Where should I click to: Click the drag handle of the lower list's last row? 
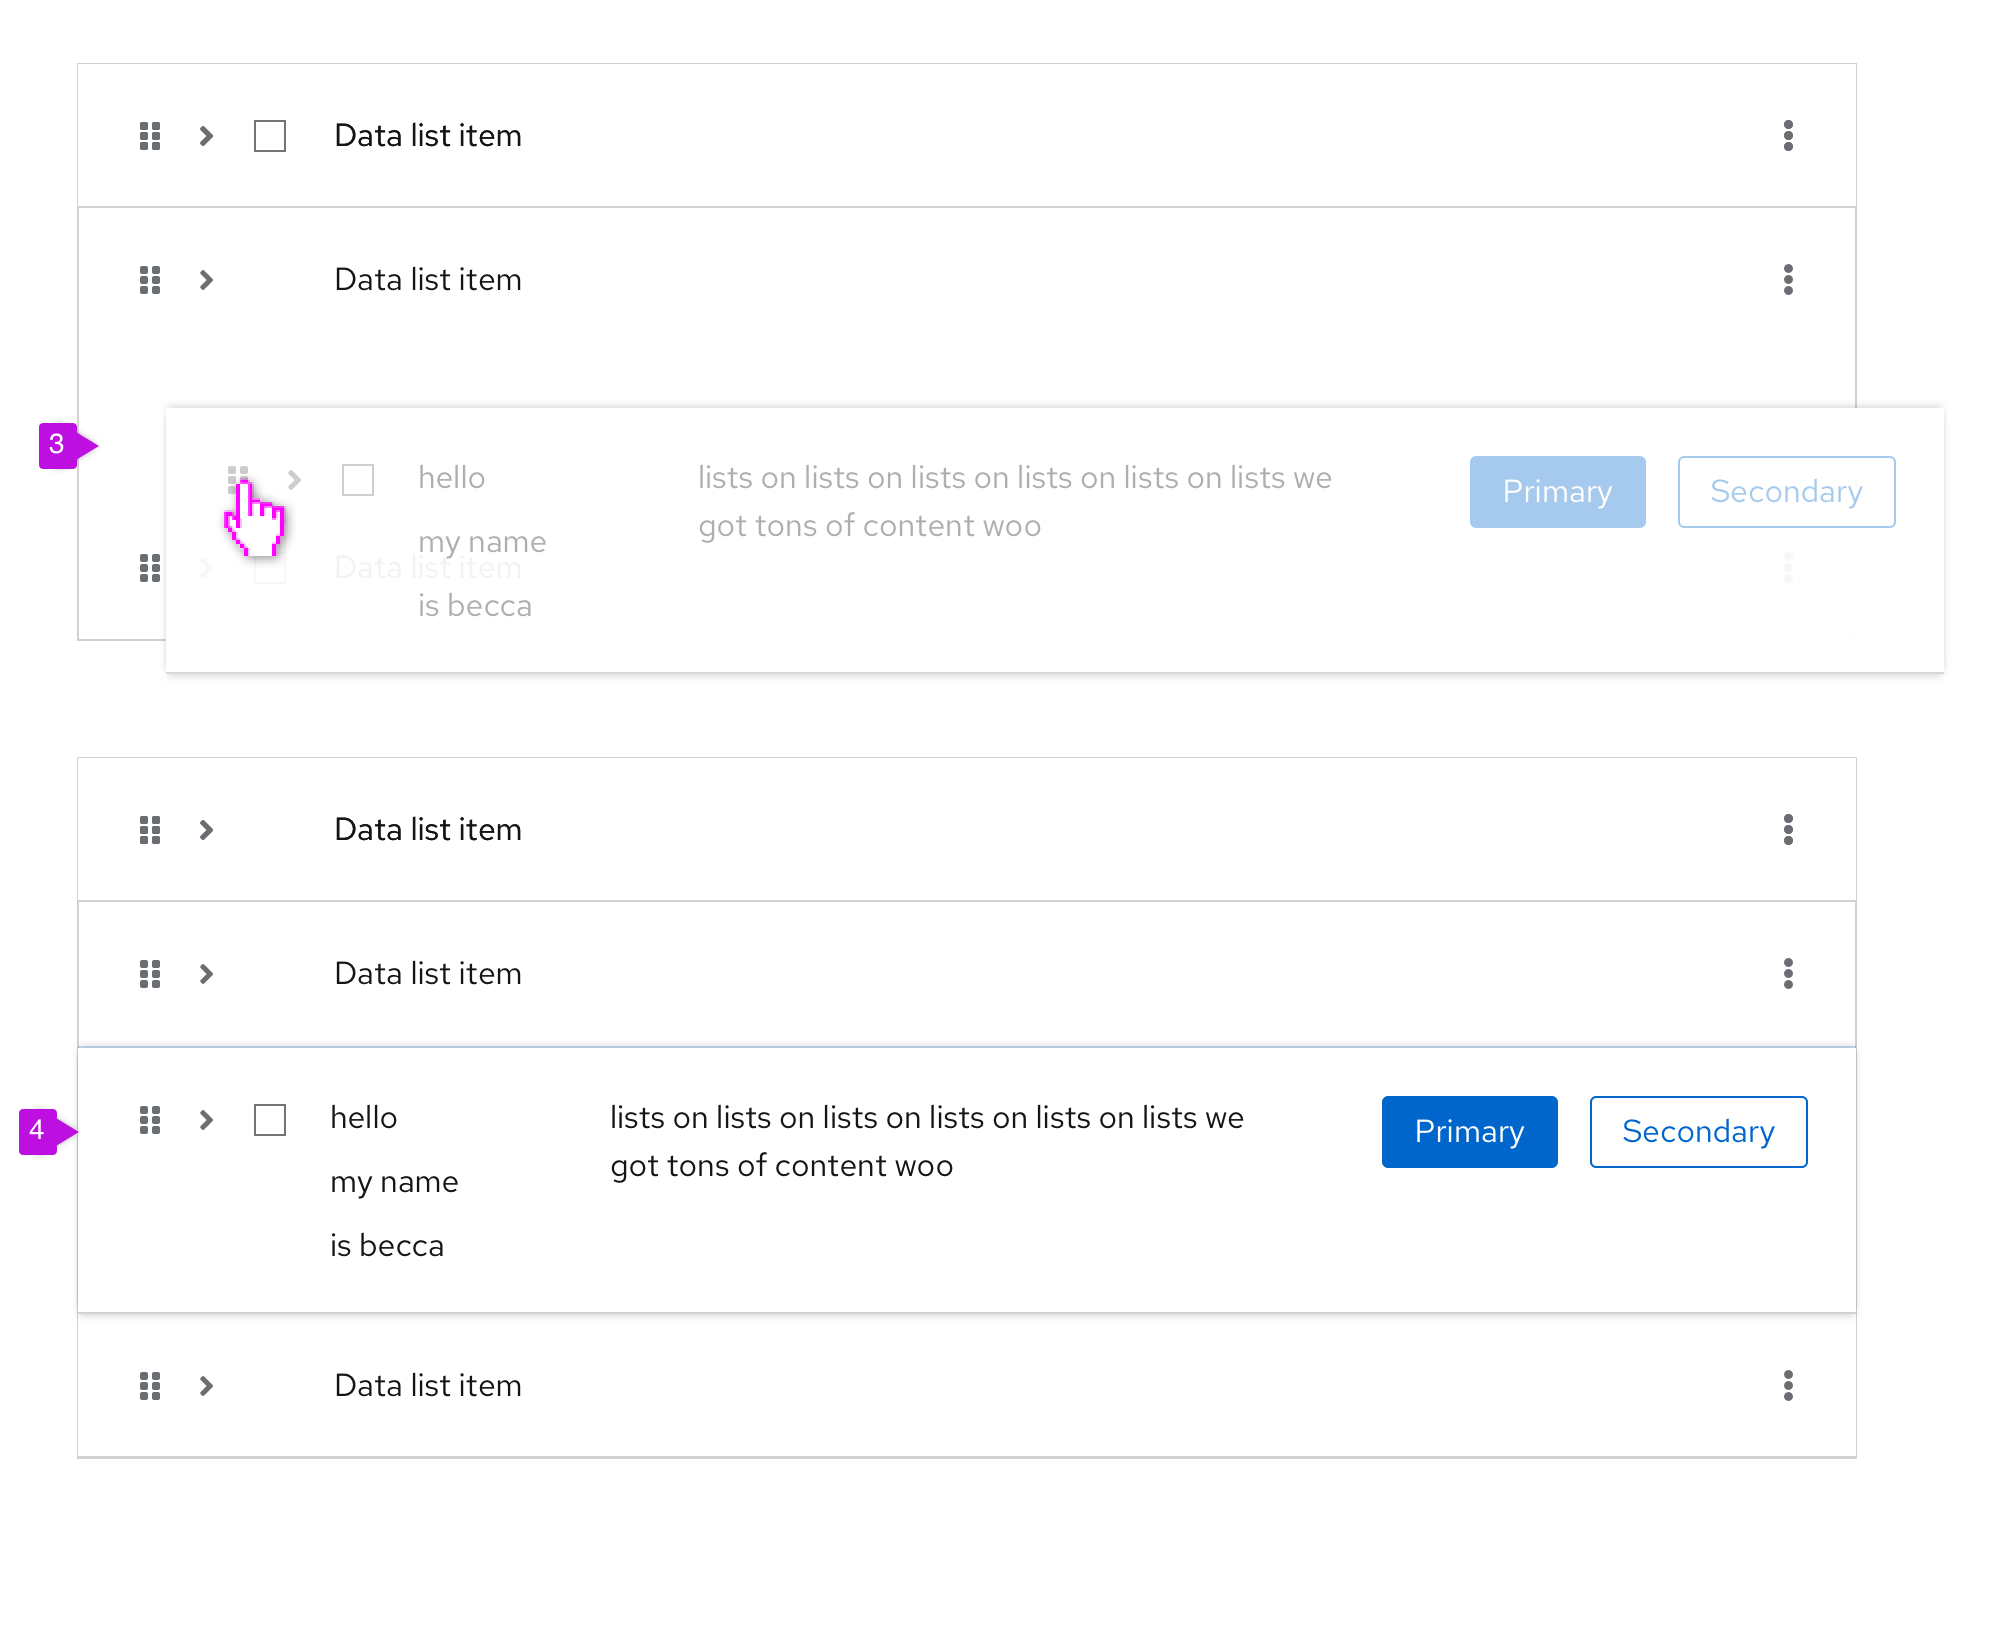150,1386
